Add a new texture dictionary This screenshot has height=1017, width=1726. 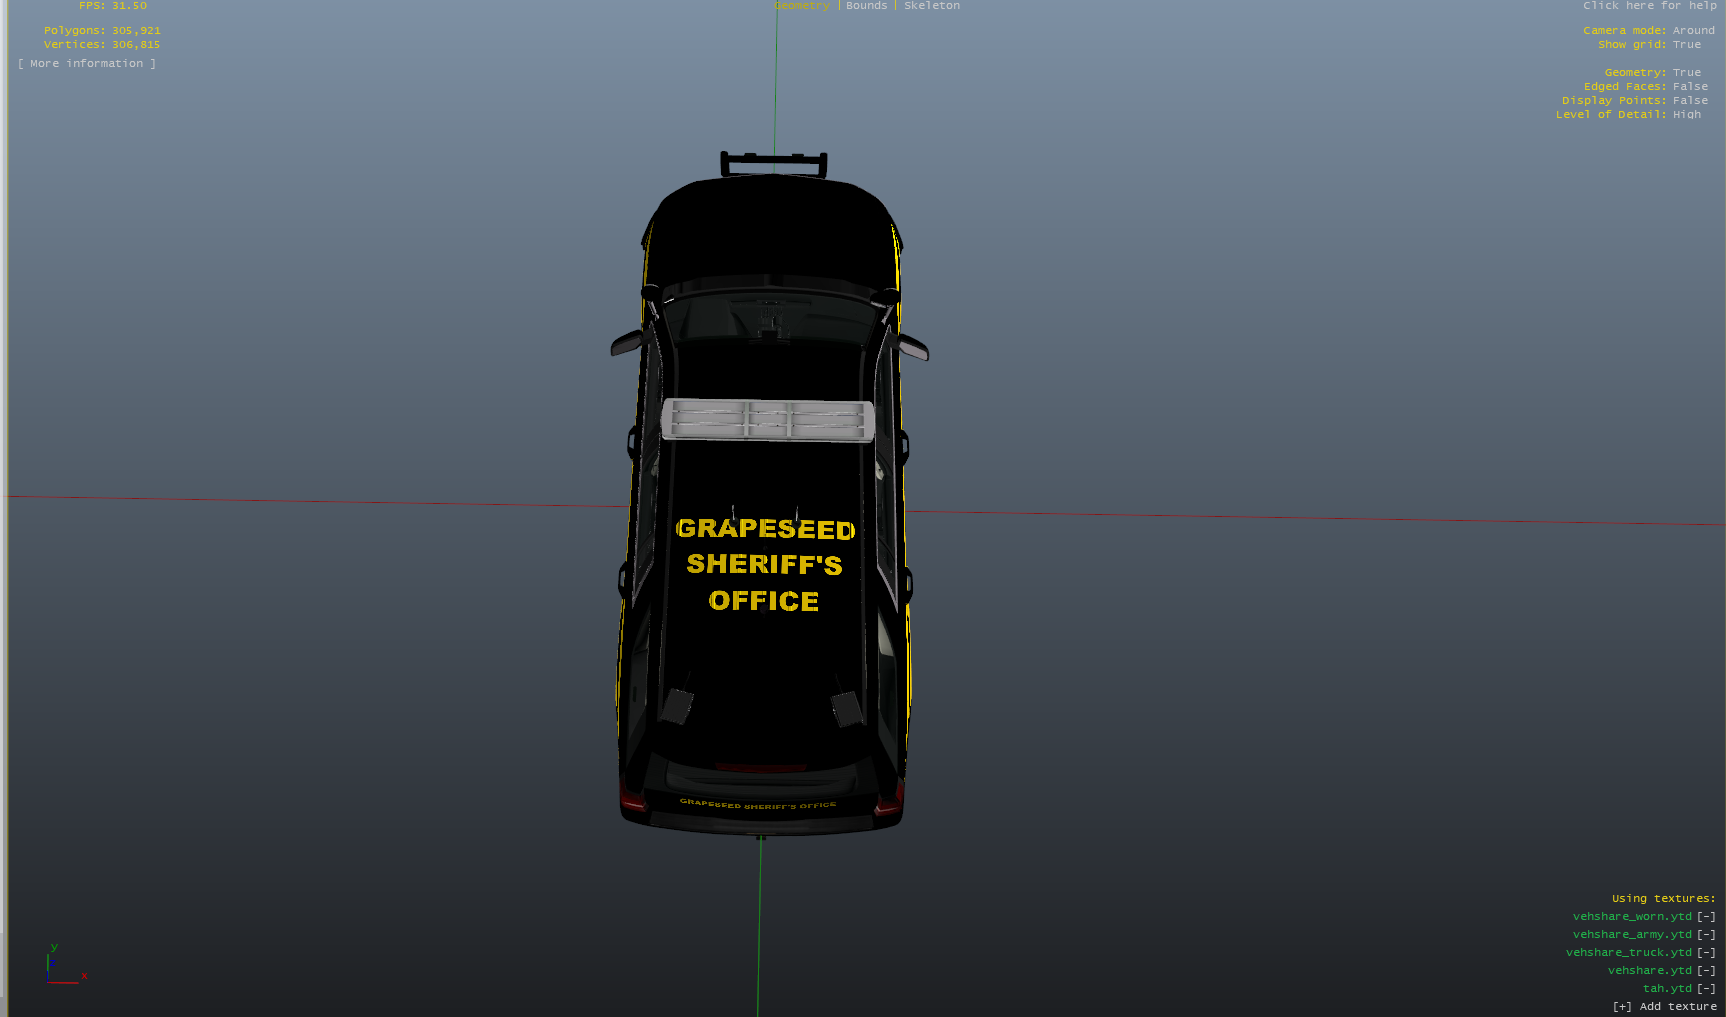pyautogui.click(x=1665, y=1006)
